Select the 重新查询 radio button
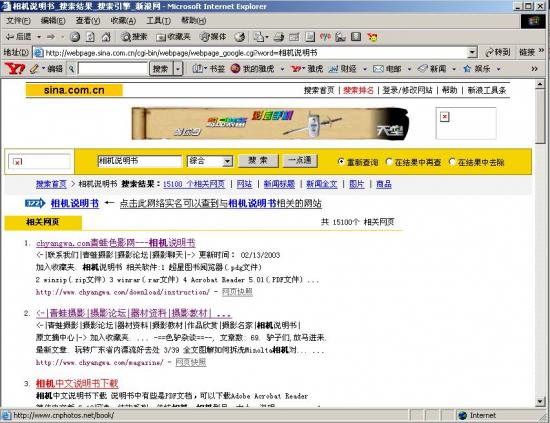550x423 pixels. tap(341, 162)
